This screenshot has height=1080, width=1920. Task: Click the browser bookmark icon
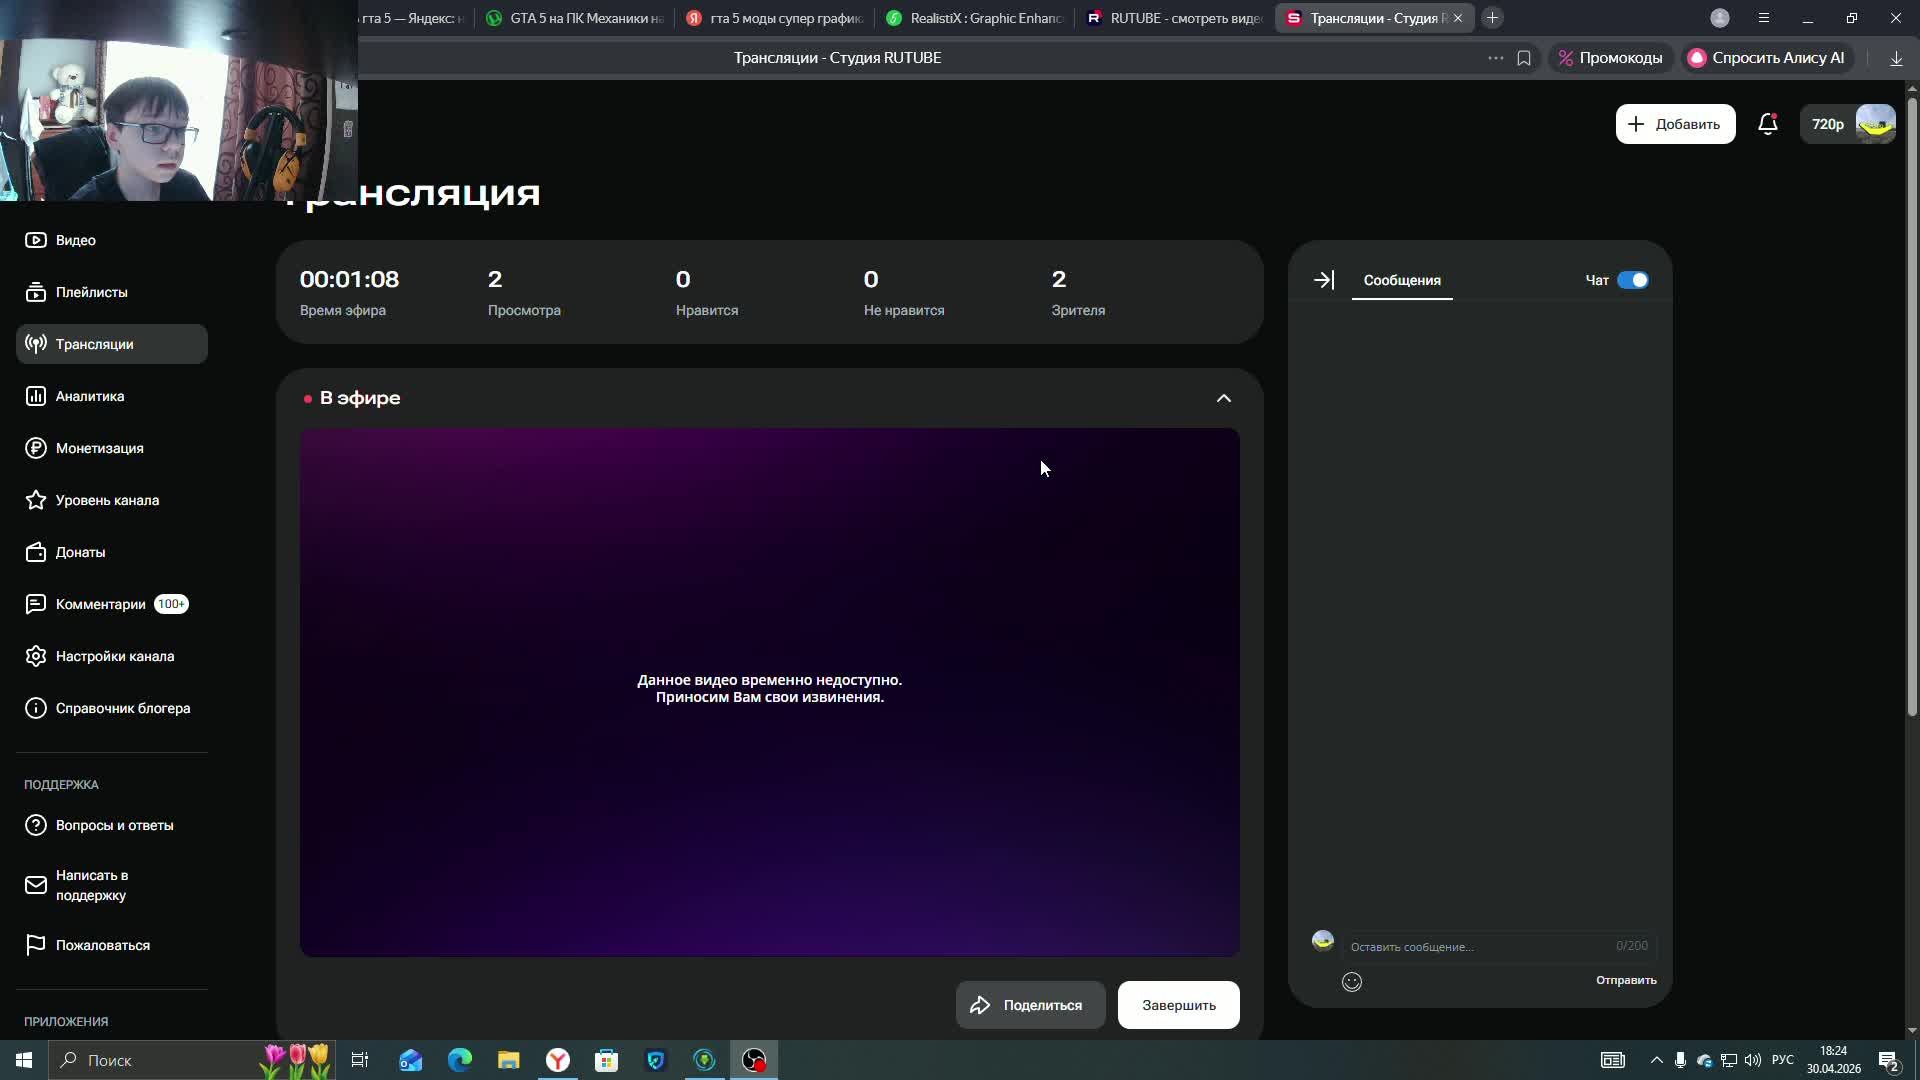[x=1523, y=58]
